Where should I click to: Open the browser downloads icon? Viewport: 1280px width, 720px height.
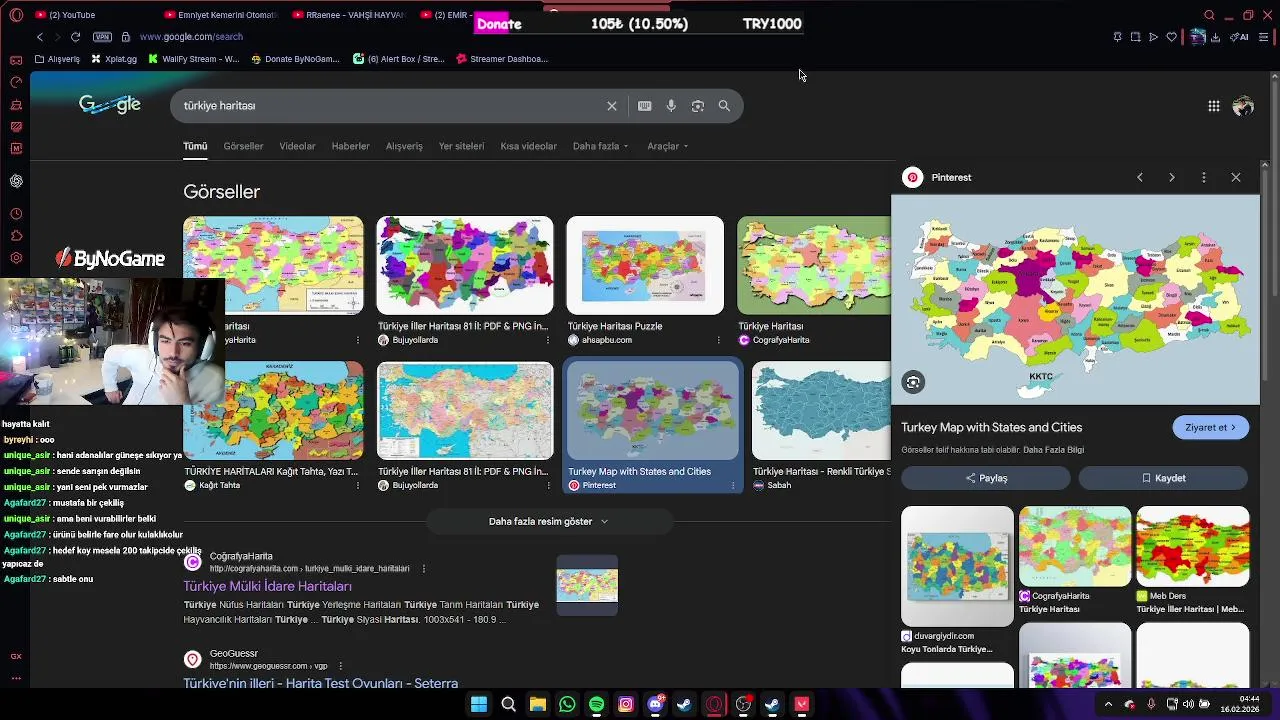tap(1215, 37)
